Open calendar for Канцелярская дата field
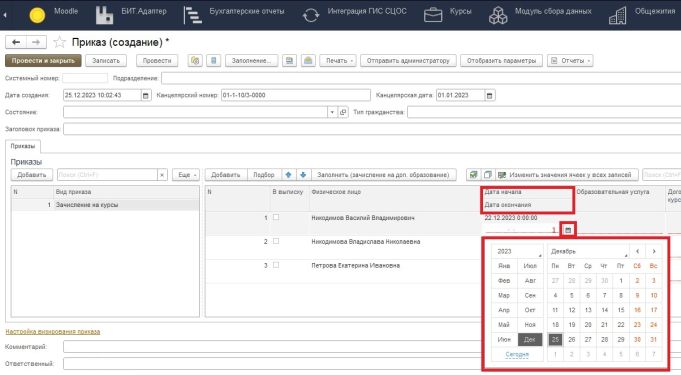The height and width of the screenshot is (375, 681). 489,95
